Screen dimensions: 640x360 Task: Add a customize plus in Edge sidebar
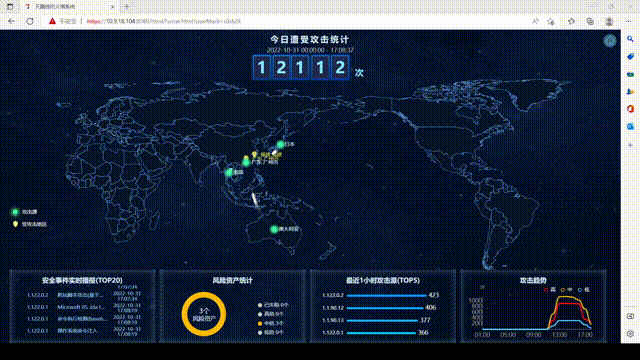(630, 145)
